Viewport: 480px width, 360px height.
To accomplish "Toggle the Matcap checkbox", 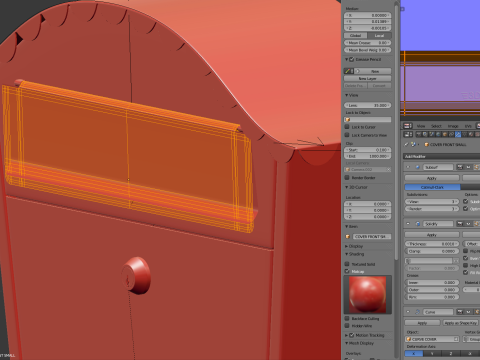I will point(347,271).
